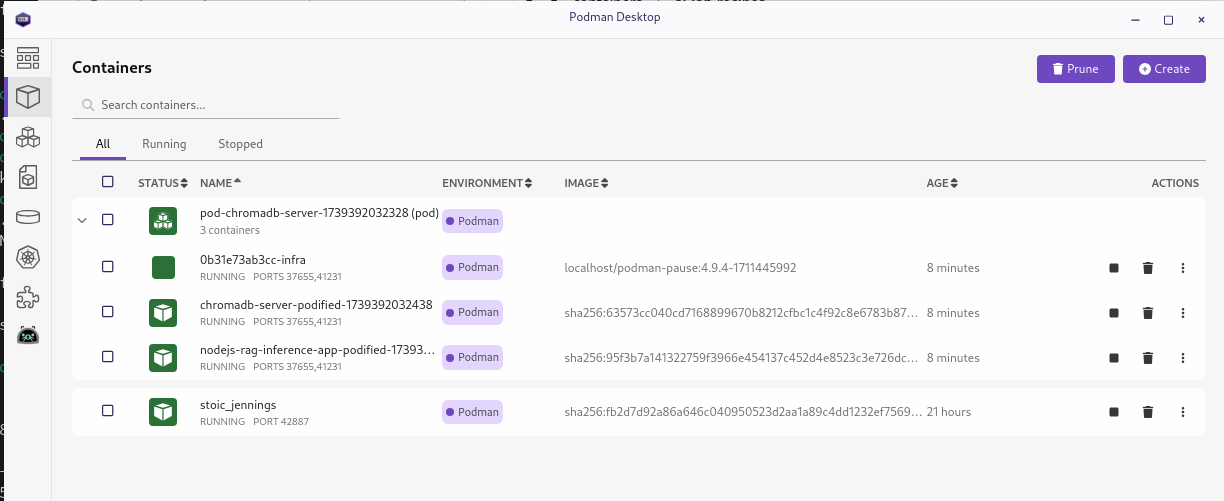Stop the 0b31e73ab3cc-infra container
This screenshot has height=501, width=1224.
(1113, 268)
